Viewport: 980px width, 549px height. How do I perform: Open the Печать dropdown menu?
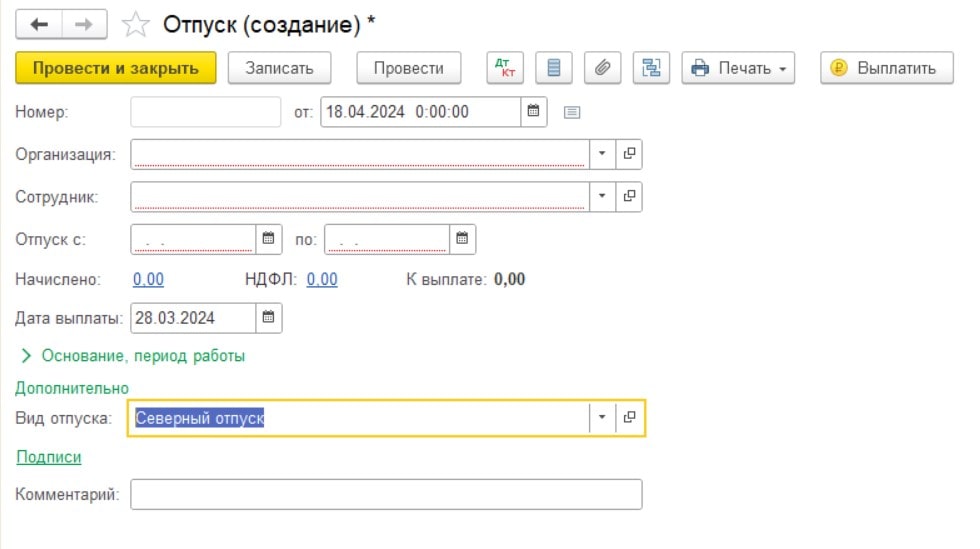pyautogui.click(x=738, y=68)
